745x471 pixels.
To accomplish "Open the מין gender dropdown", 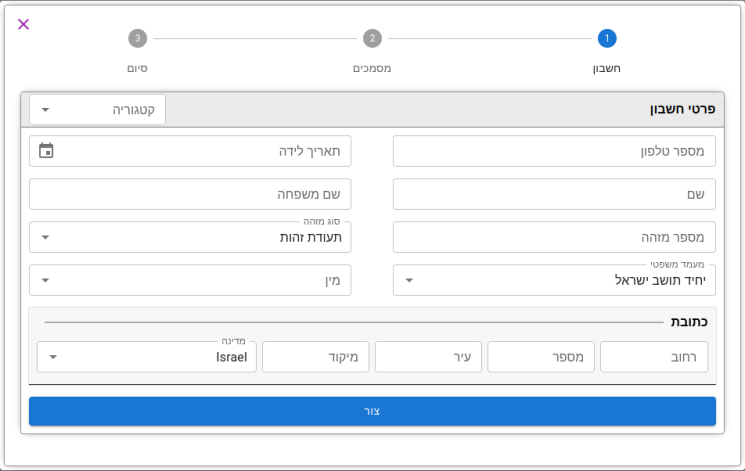I will point(190,280).
